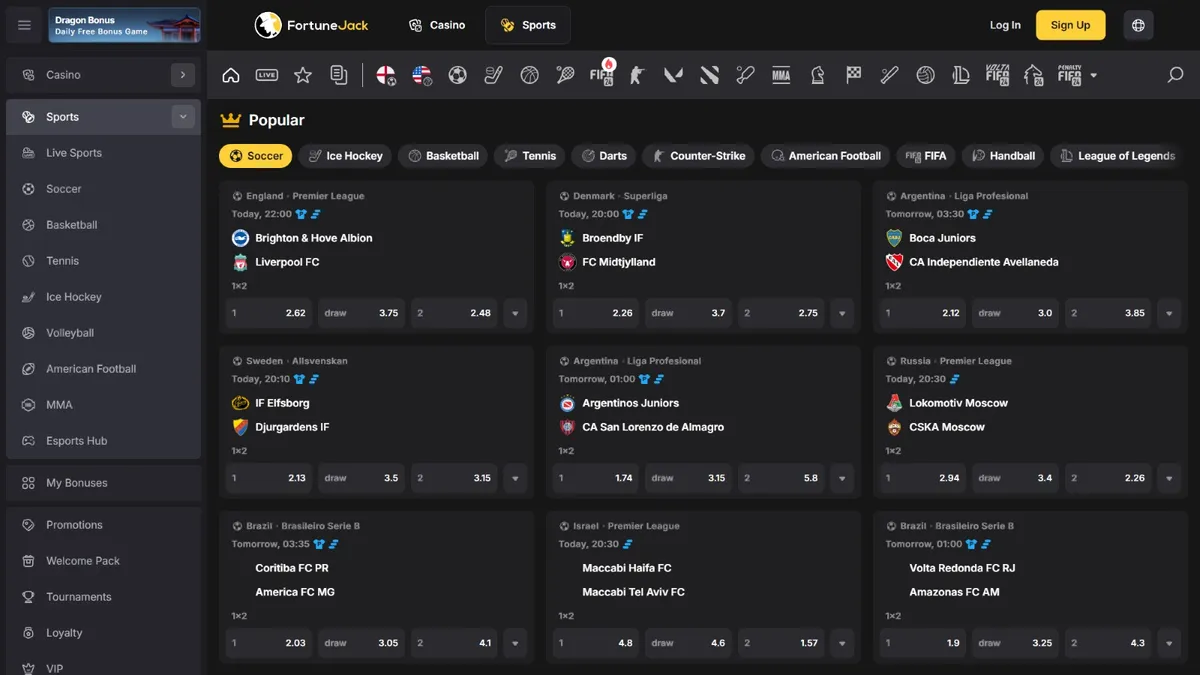Toggle the League of Legends filter chip
The image size is (1200, 675).
coord(1114,155)
